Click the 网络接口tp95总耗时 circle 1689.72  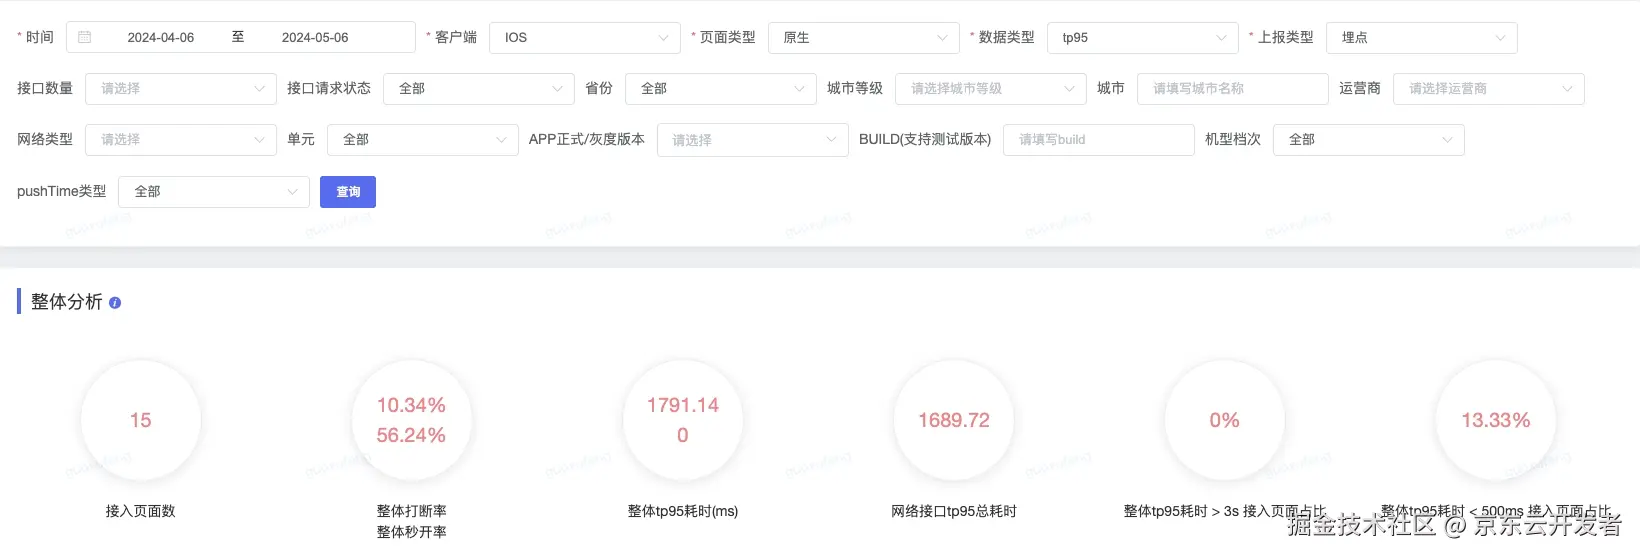tap(954, 420)
